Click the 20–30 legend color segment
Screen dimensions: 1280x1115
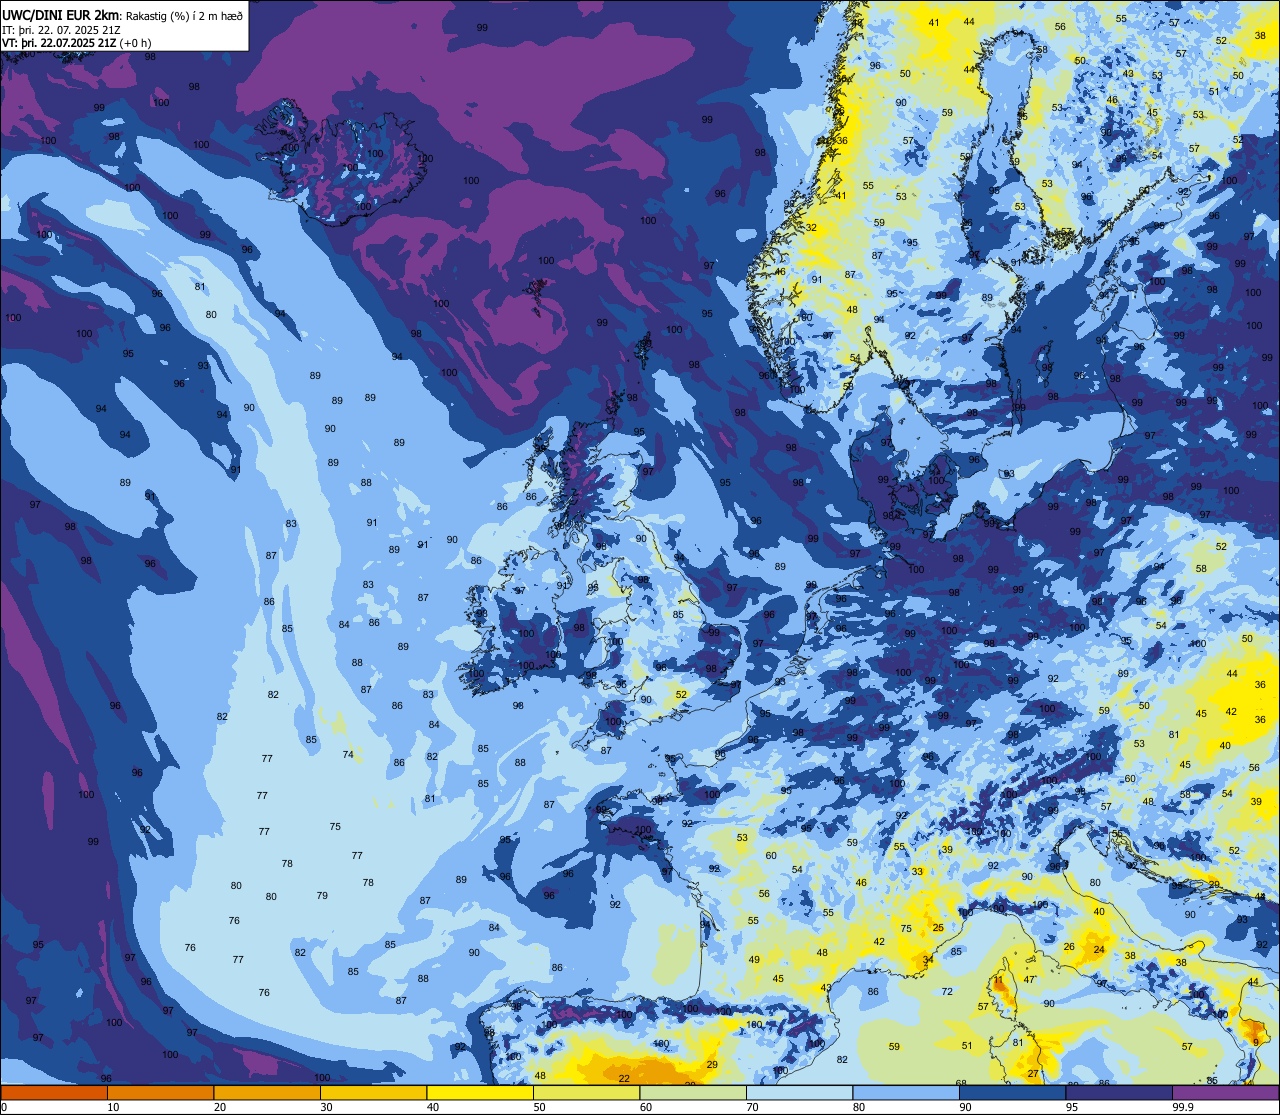tap(267, 1092)
